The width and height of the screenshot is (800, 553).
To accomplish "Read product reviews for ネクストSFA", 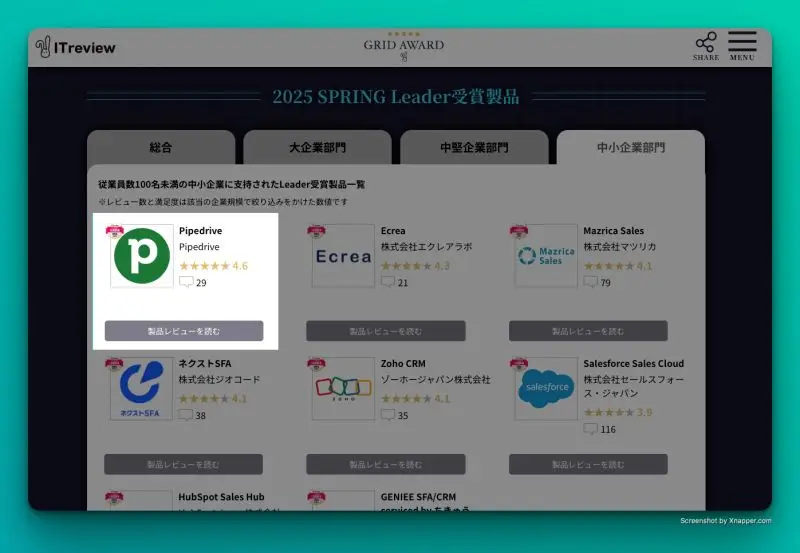I will [184, 464].
